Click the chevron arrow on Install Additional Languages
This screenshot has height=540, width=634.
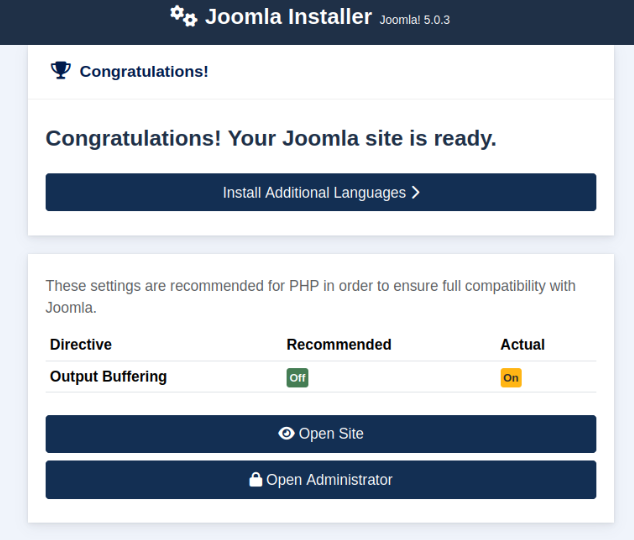coord(415,192)
